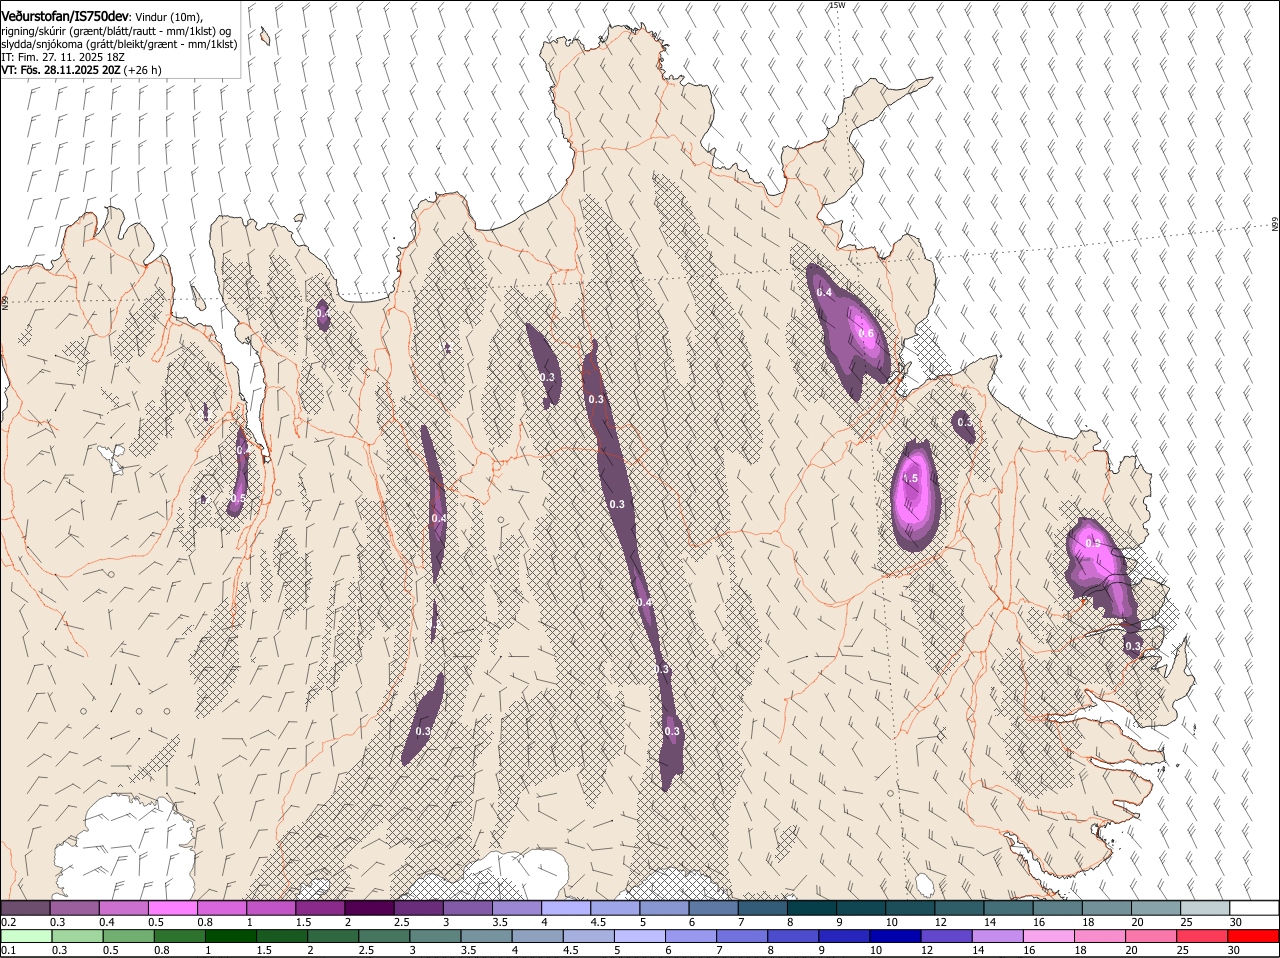Click the initial time line 'IT: Fim. 27. 11. 2025 18Z'

63,57
